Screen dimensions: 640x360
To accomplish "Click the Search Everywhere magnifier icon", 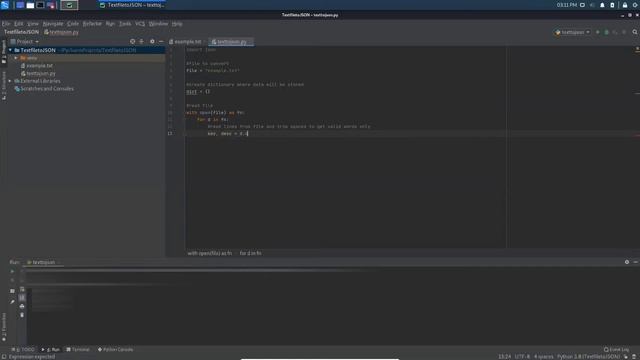I will coord(635,32).
